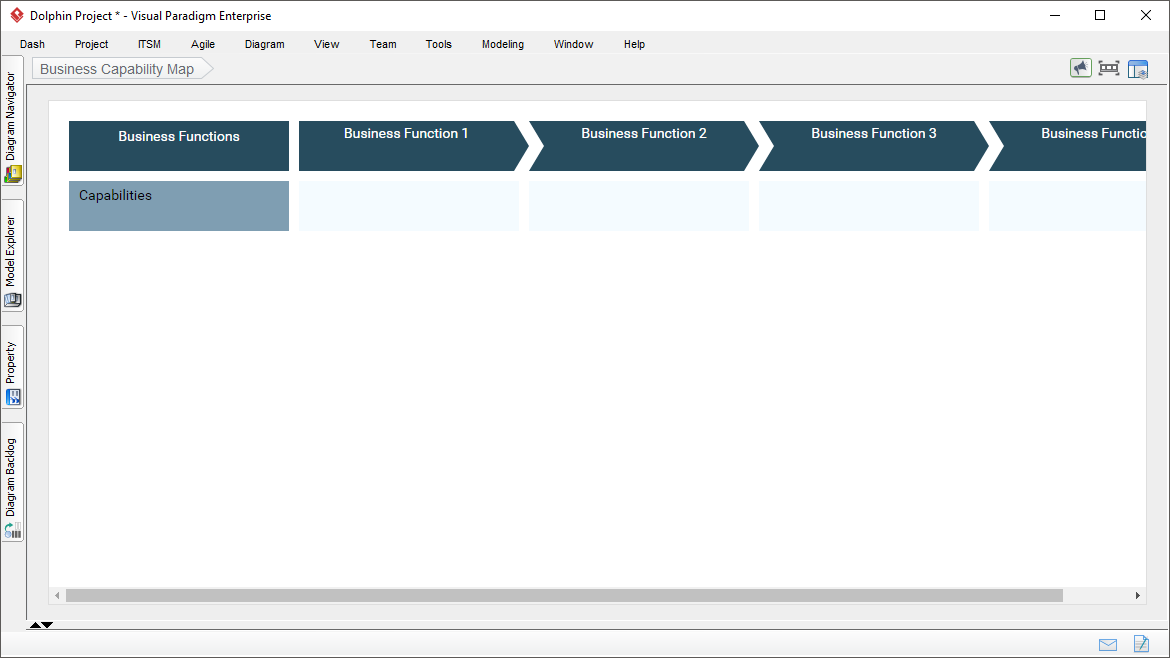1170x658 pixels.
Task: Open the Model Explorer side panel
Action: pos(13,256)
